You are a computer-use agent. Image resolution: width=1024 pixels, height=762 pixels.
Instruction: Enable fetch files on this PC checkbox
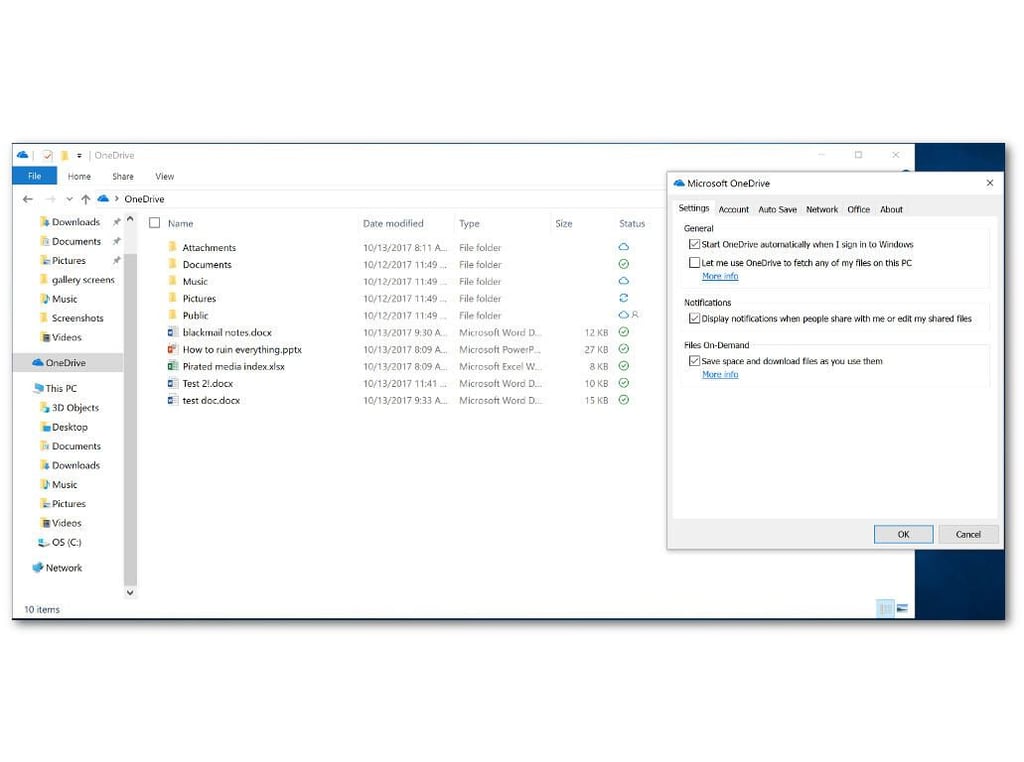pyautogui.click(x=694, y=262)
